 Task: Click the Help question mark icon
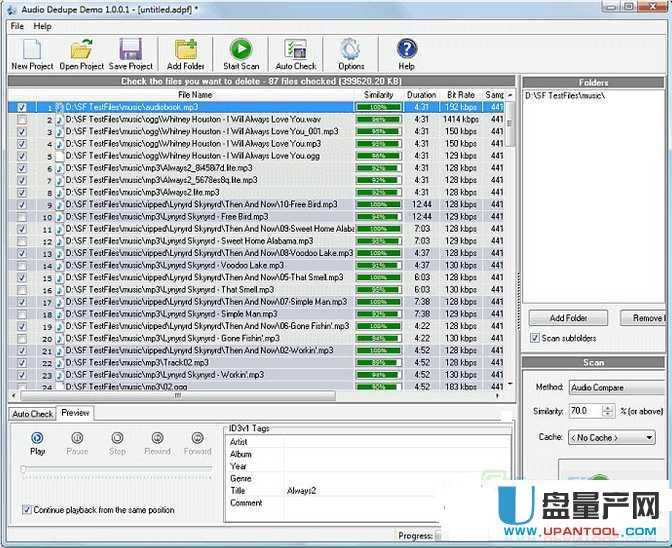click(406, 51)
